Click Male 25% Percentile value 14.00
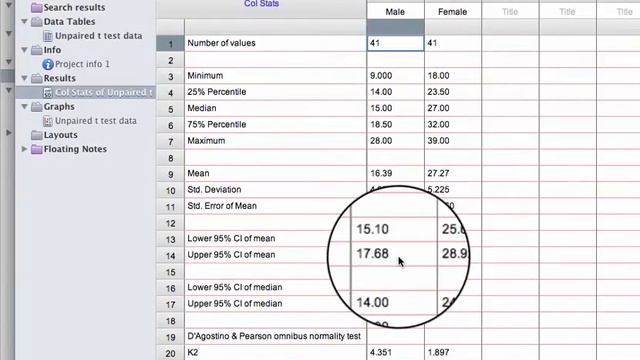640x360 pixels. click(x=381, y=92)
